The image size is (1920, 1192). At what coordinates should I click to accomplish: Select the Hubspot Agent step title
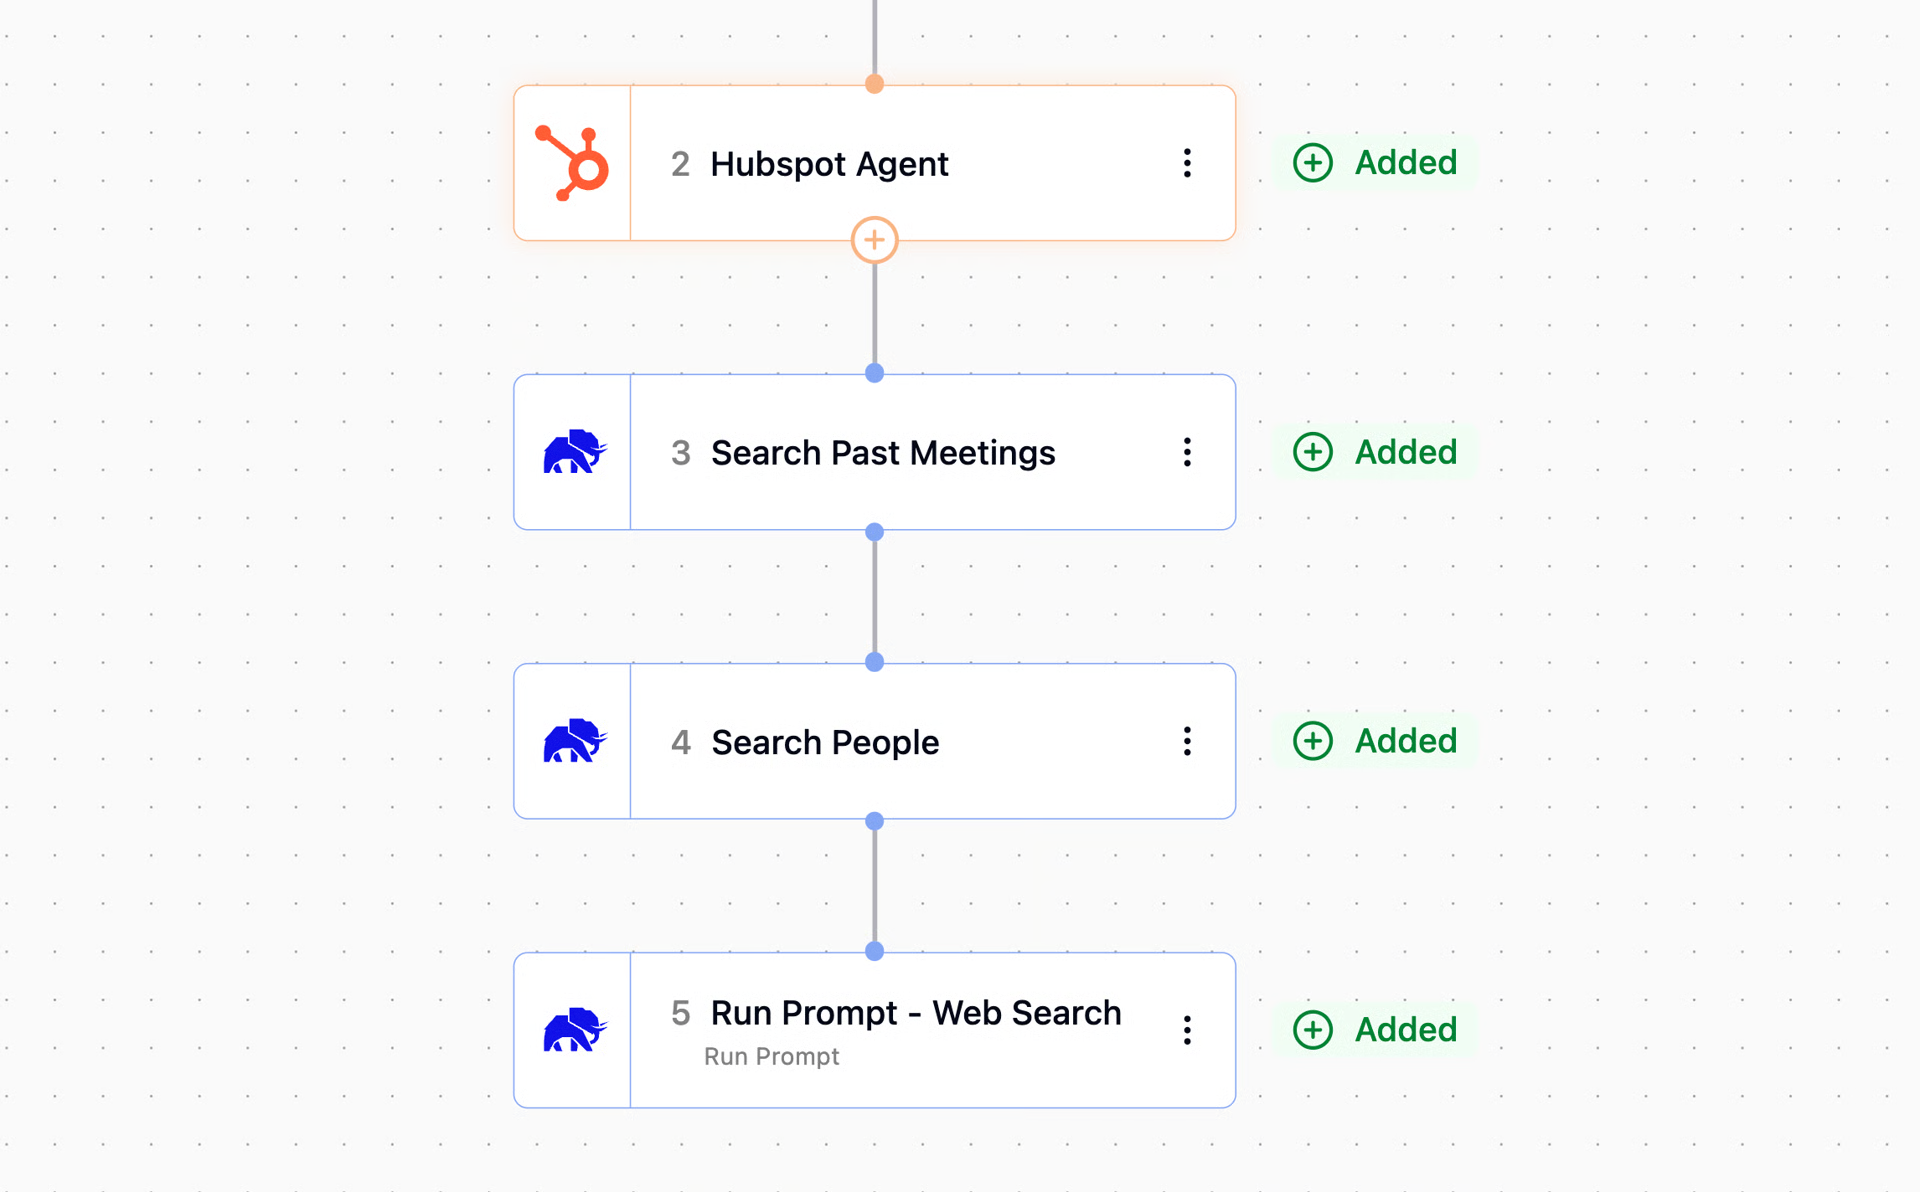(x=829, y=164)
